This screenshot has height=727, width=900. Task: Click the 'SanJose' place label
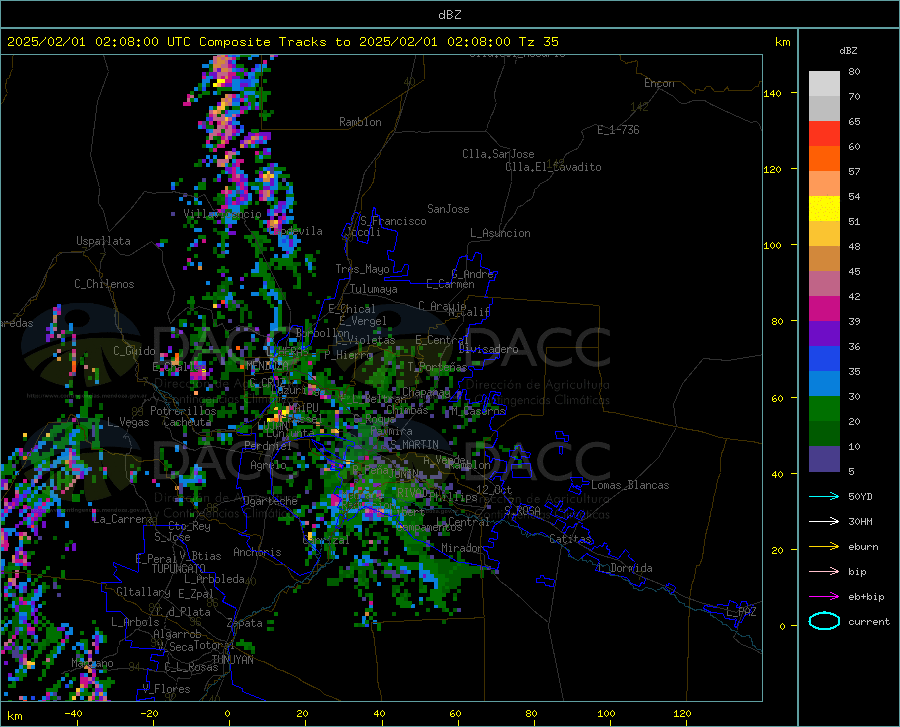point(448,209)
